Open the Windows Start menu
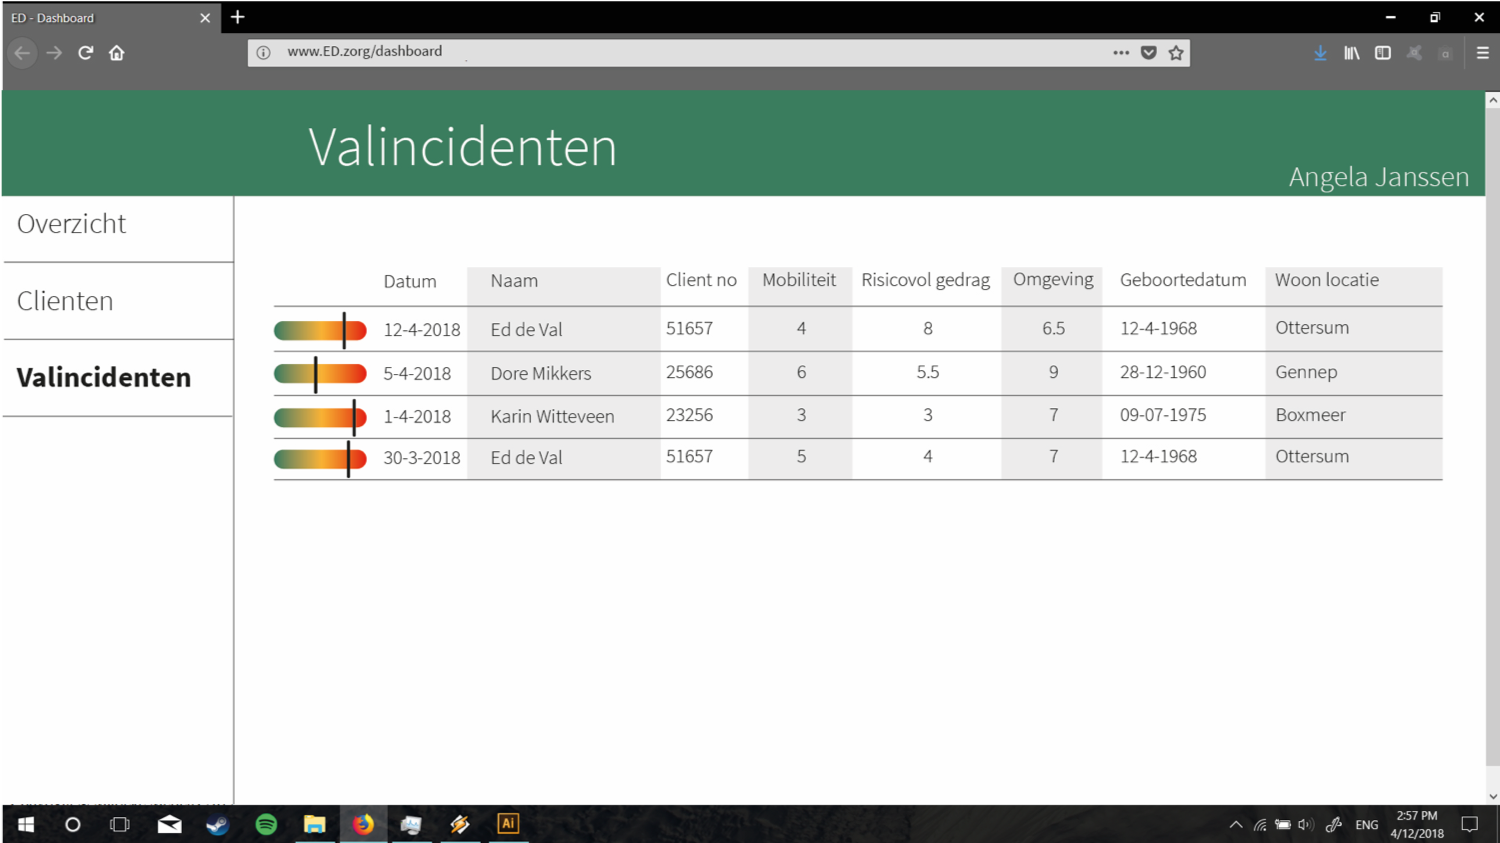 point(26,825)
